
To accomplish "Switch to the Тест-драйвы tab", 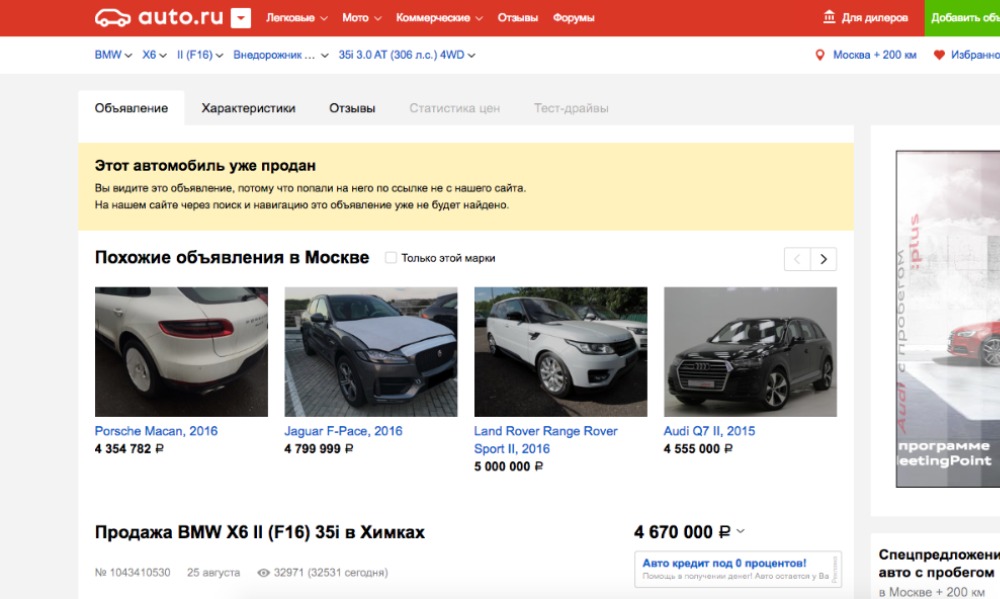I will point(571,108).
